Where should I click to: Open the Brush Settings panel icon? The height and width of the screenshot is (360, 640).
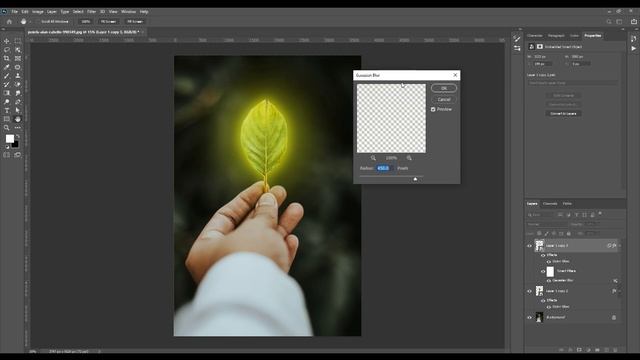click(x=517, y=39)
